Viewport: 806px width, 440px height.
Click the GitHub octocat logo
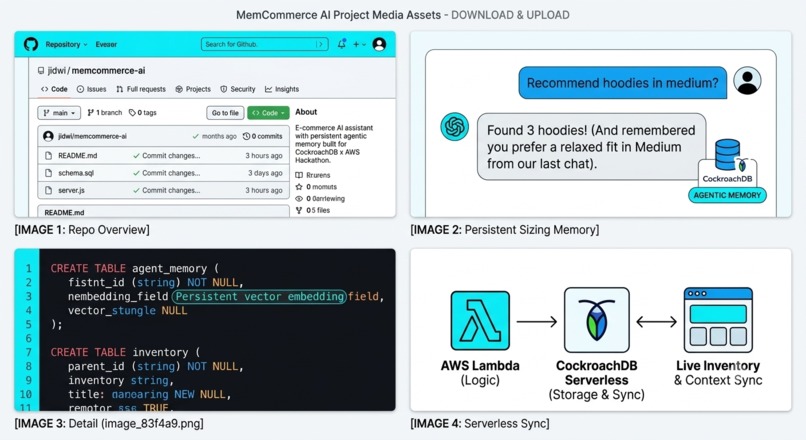(31, 44)
